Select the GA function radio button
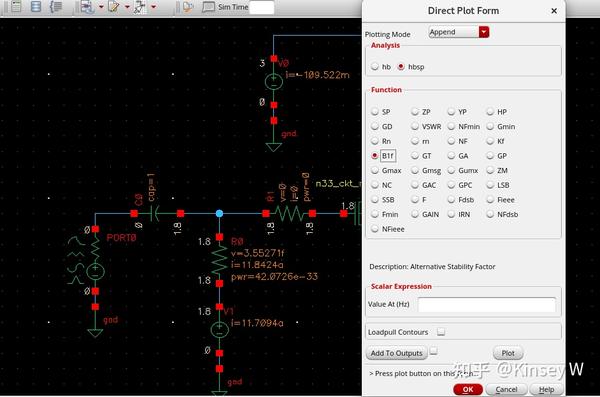 pyautogui.click(x=451, y=155)
